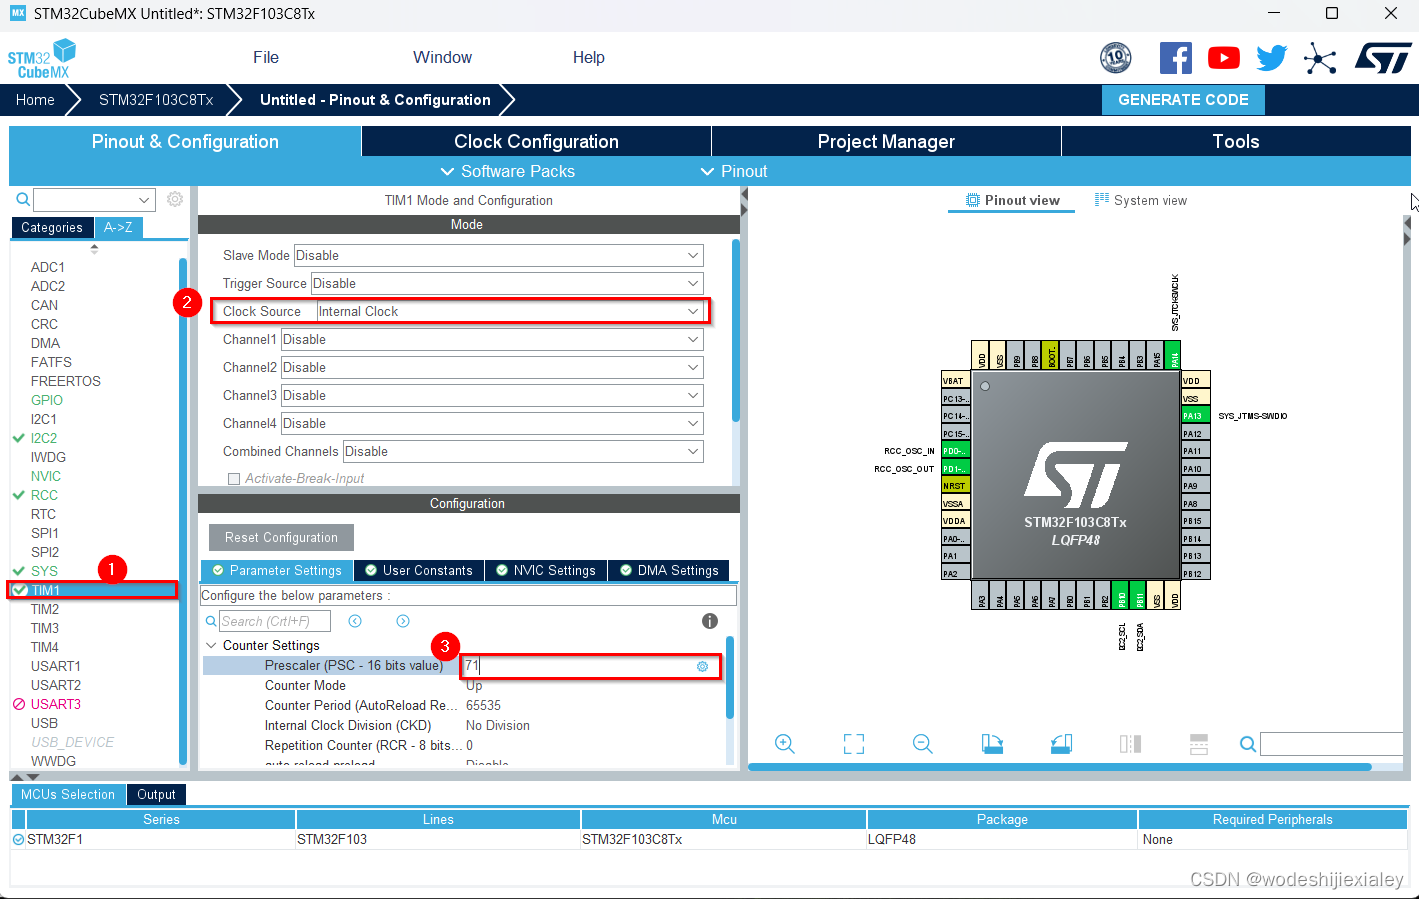This screenshot has width=1419, height=899.
Task: Click the peripheral search magnifier icon
Action: coord(23,200)
